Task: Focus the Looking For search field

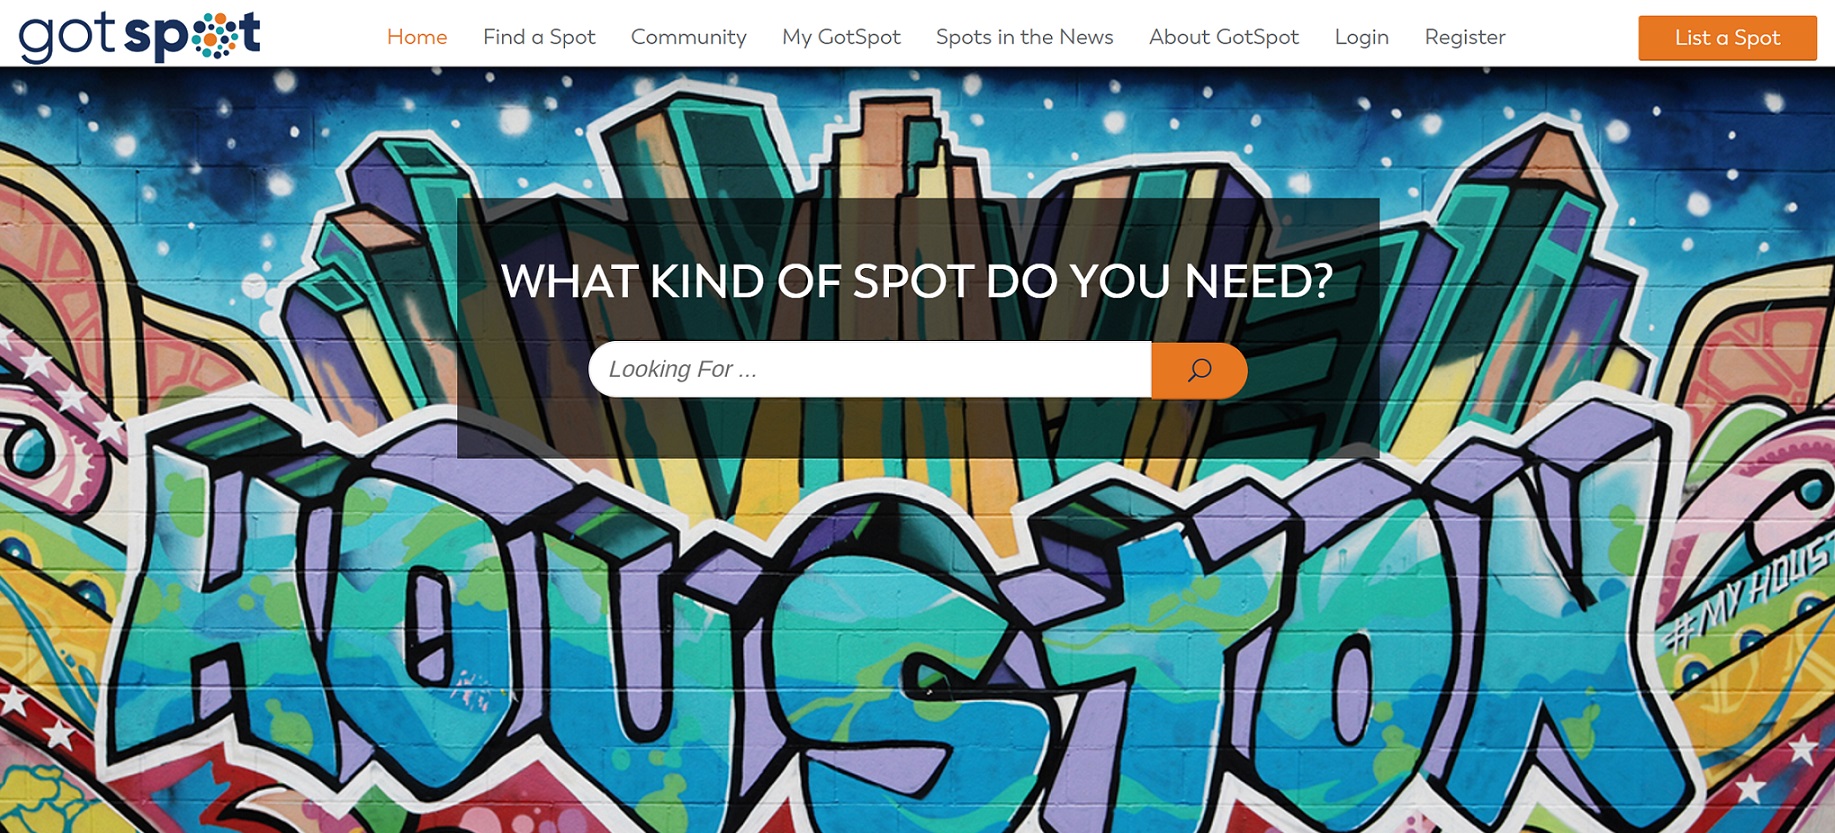Action: (x=870, y=369)
